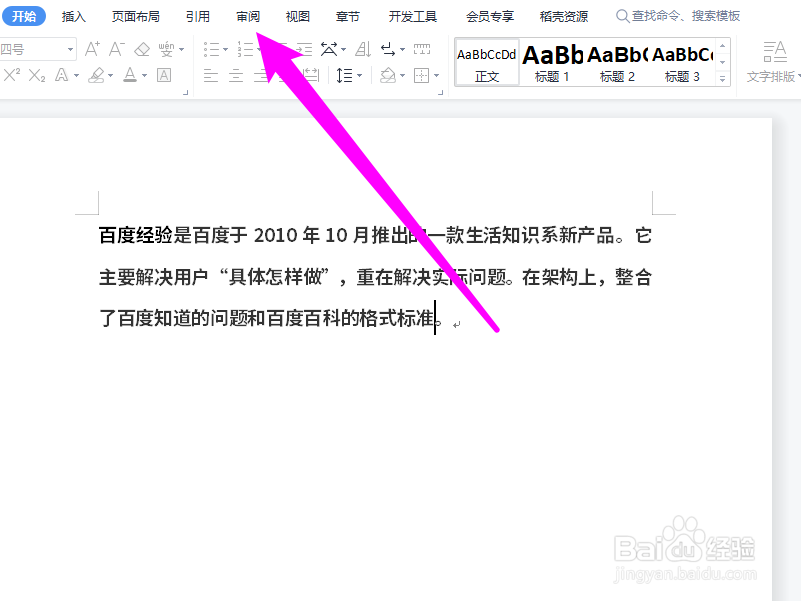801x601 pixels.
Task: Open the 会员专享 tab
Action: pyautogui.click(x=490, y=16)
